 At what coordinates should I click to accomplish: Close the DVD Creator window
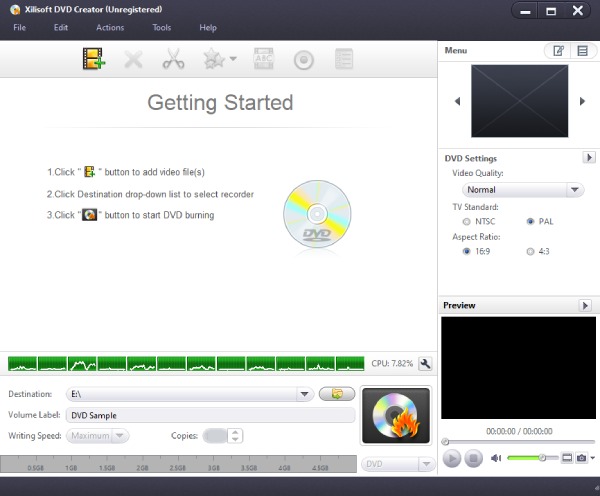click(577, 11)
